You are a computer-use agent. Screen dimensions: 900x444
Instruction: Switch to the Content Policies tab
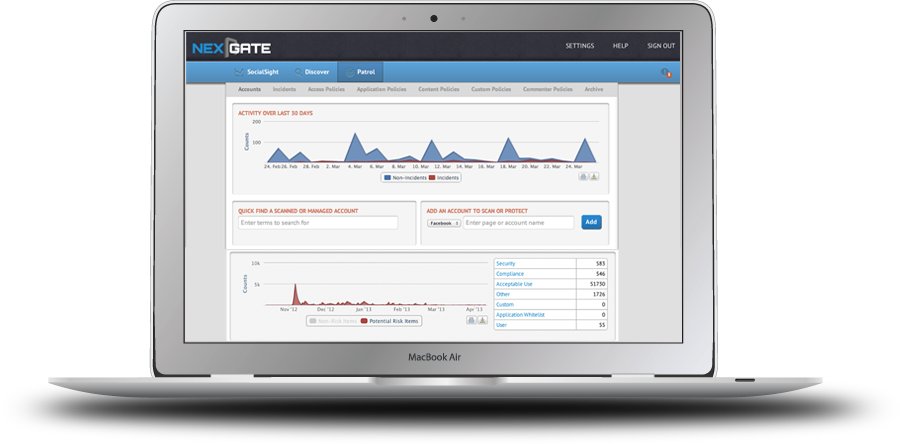coord(439,89)
